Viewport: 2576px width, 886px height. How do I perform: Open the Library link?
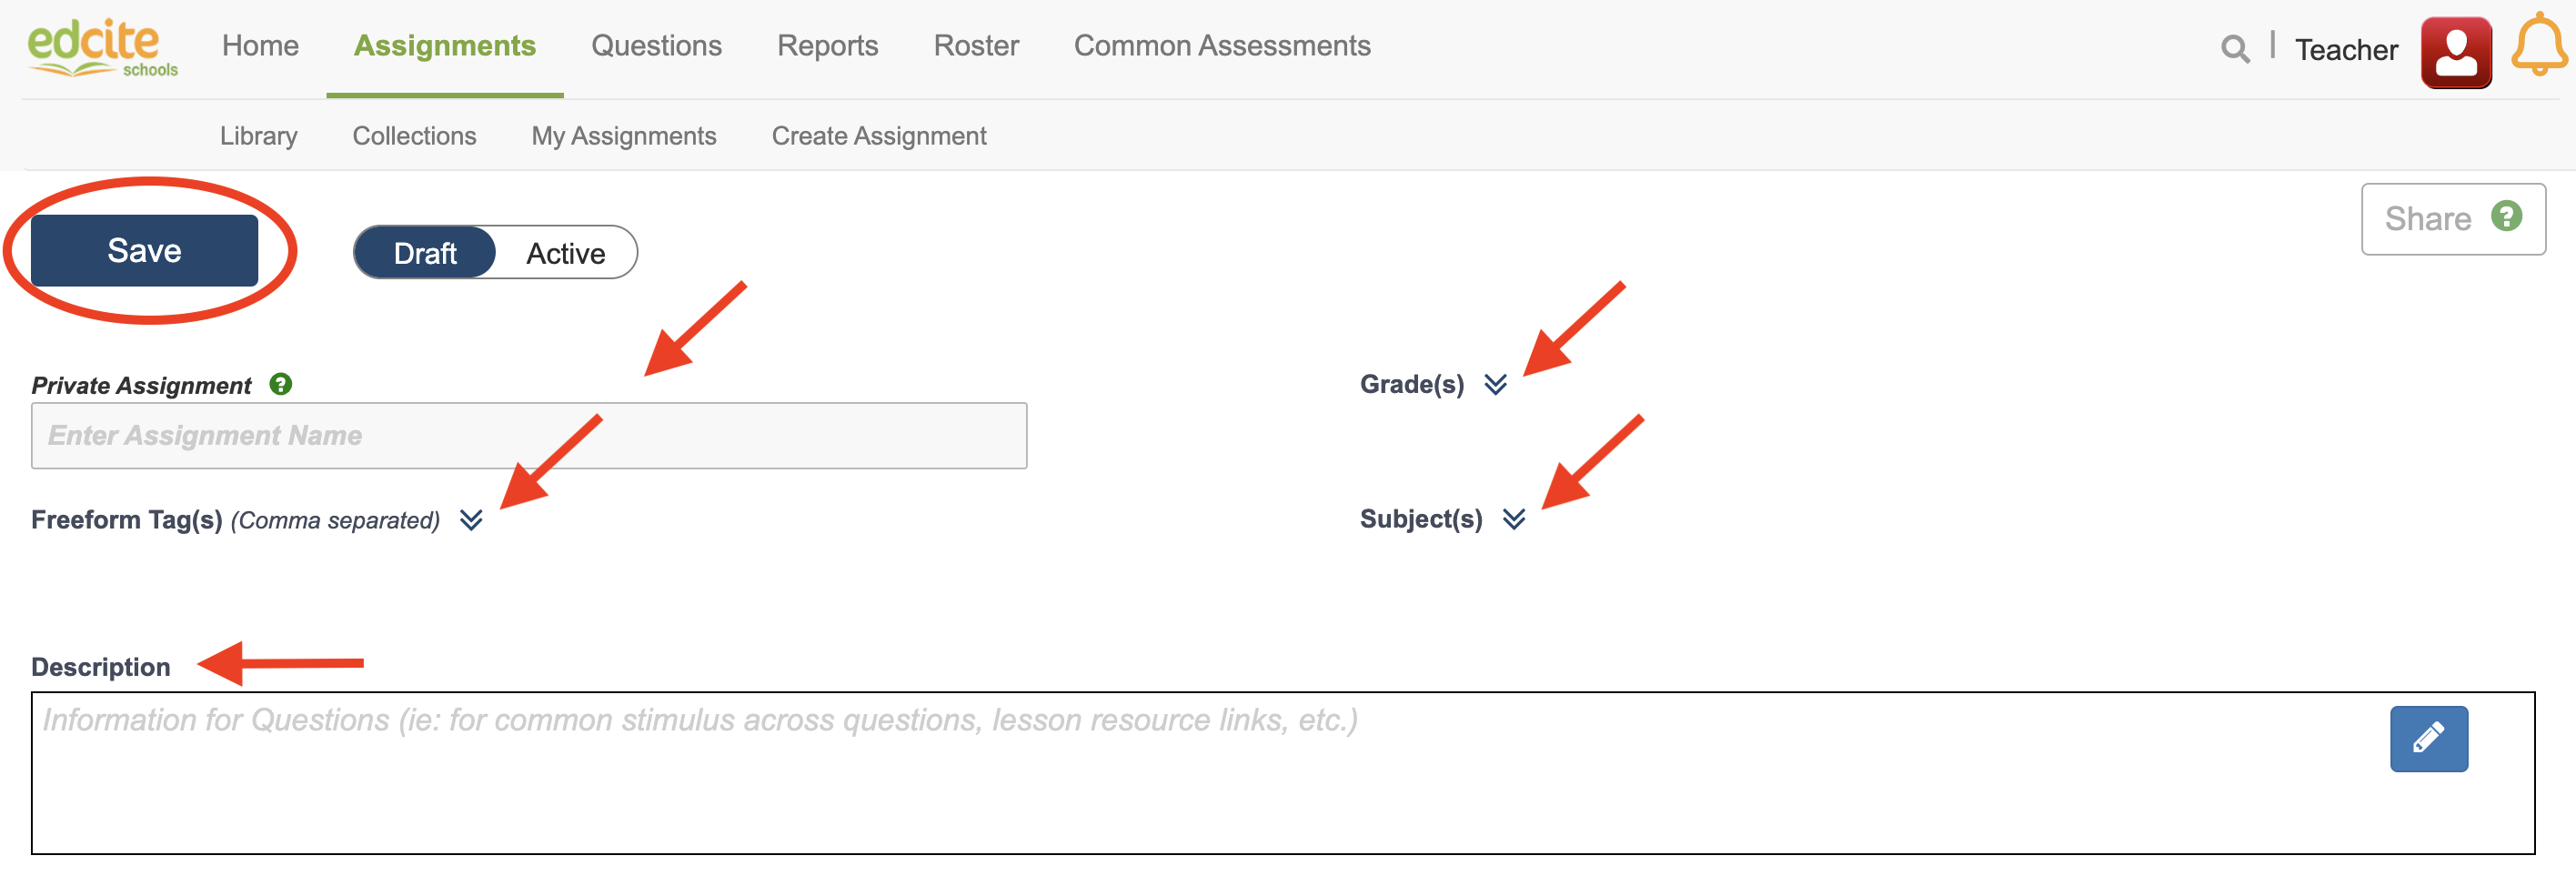[x=258, y=136]
